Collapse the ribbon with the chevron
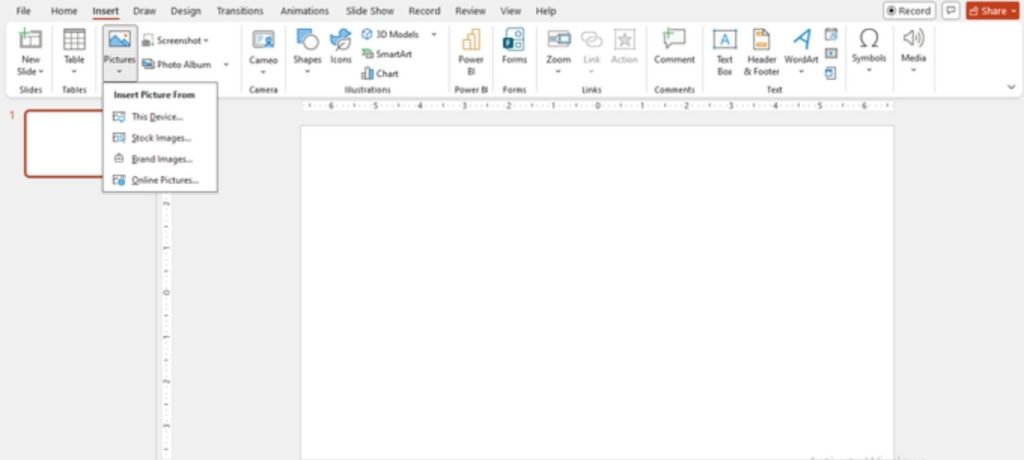The height and width of the screenshot is (460, 1024). [x=1012, y=87]
